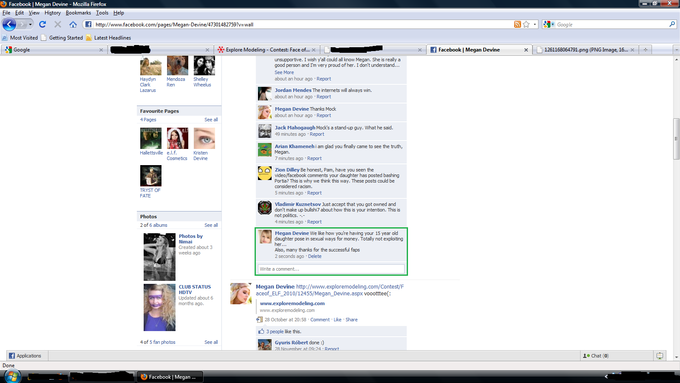
Task: Click the RSS feed icon in address bar
Action: (x=517, y=25)
